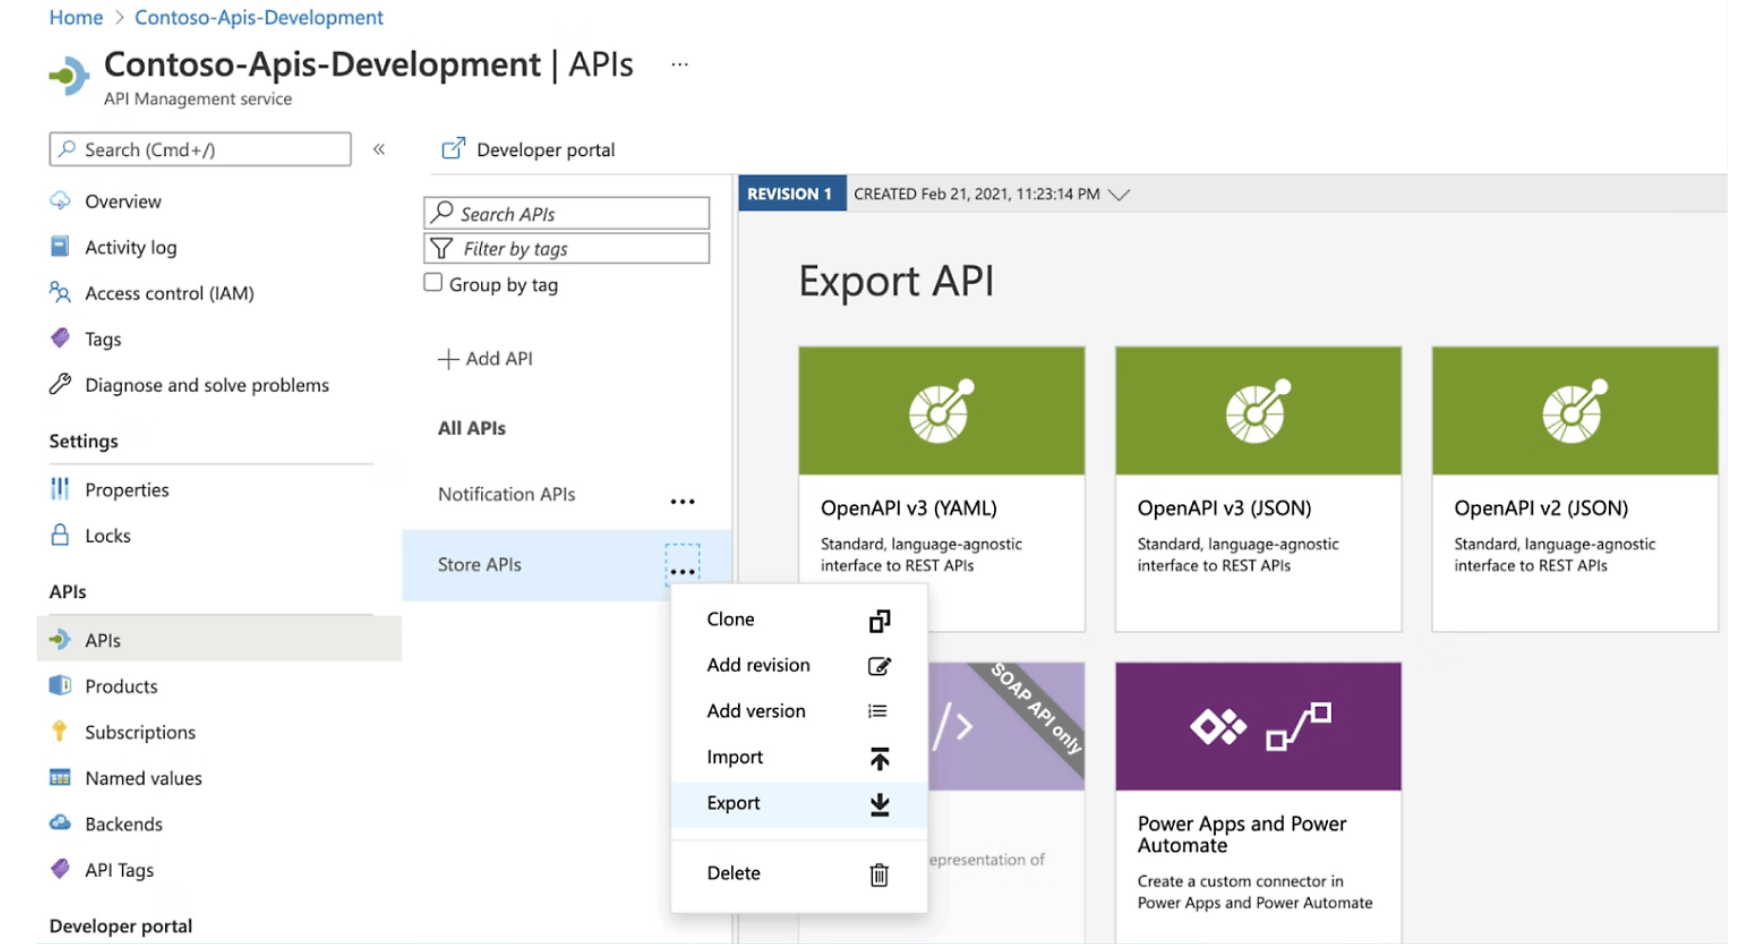Viewport: 1748px width, 945px height.
Task: Click the Filter by tags funnel icon
Action: click(441, 248)
